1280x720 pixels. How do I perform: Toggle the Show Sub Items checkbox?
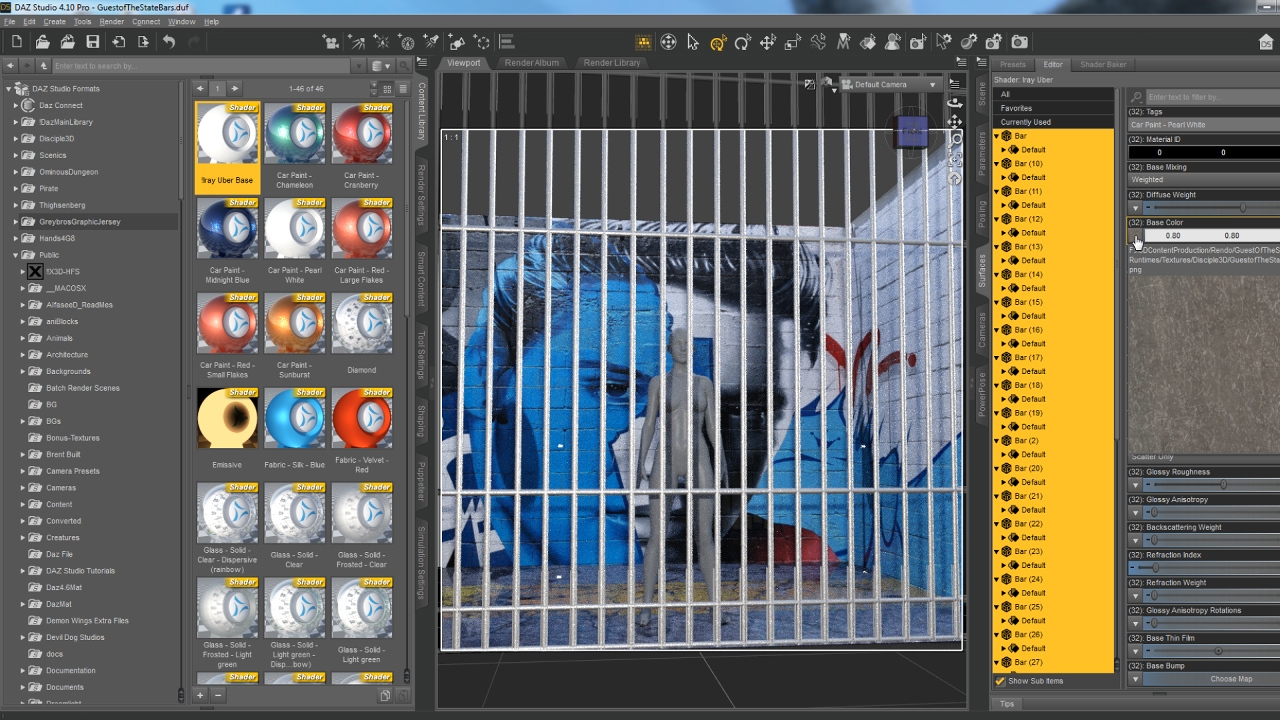tap(1000, 681)
